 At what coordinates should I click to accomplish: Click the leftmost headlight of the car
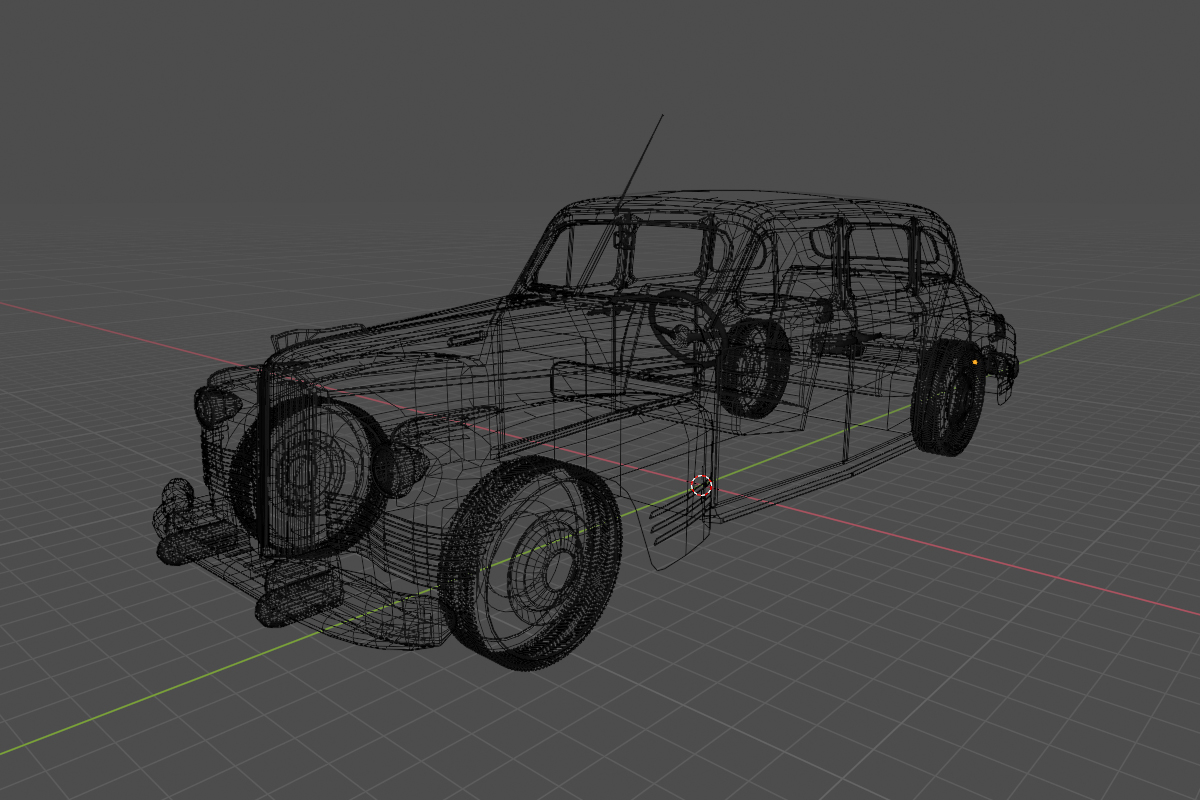pyautogui.click(x=217, y=405)
